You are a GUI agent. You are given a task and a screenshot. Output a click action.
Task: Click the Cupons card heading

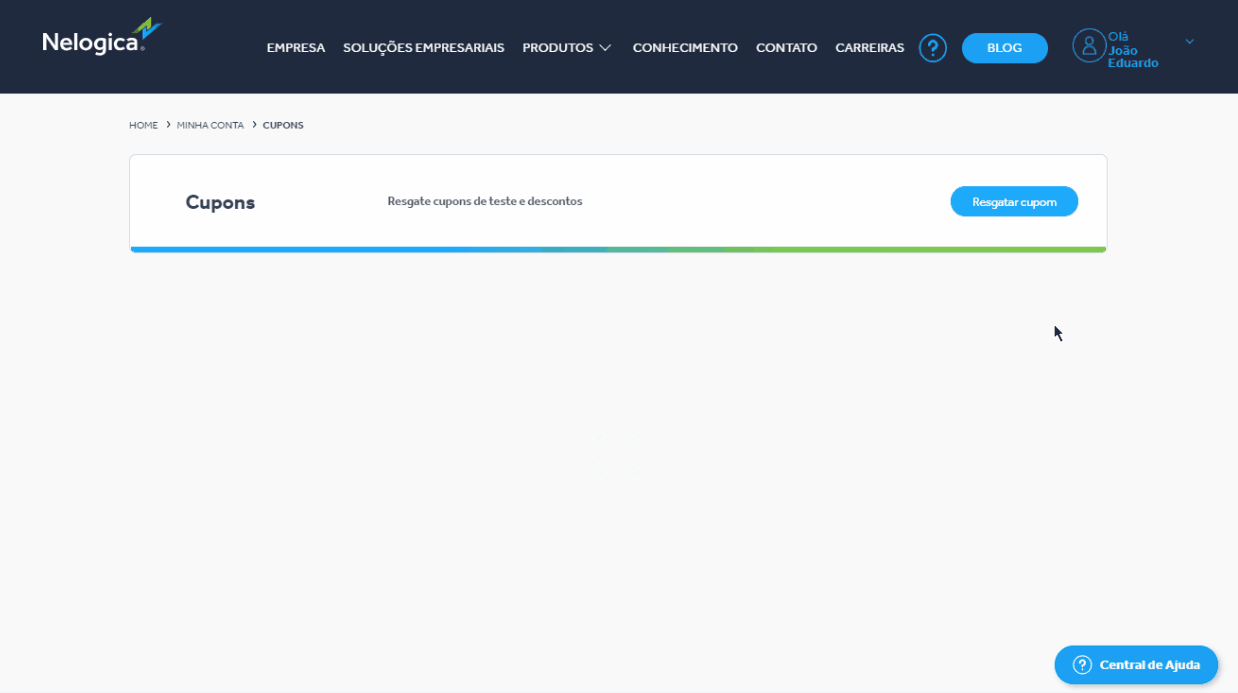coord(220,202)
